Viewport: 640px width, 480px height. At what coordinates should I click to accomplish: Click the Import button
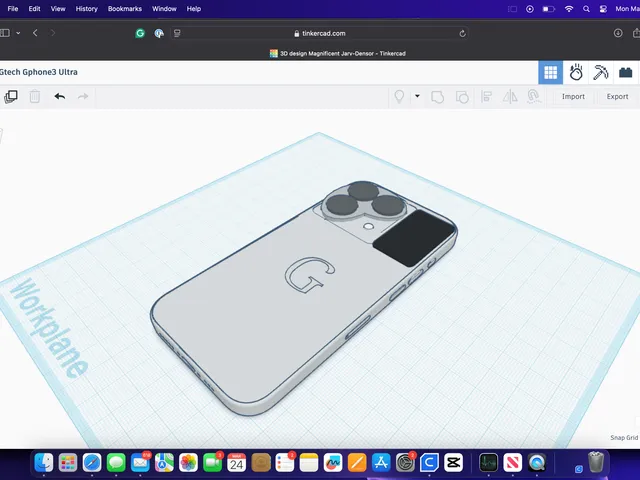point(573,97)
